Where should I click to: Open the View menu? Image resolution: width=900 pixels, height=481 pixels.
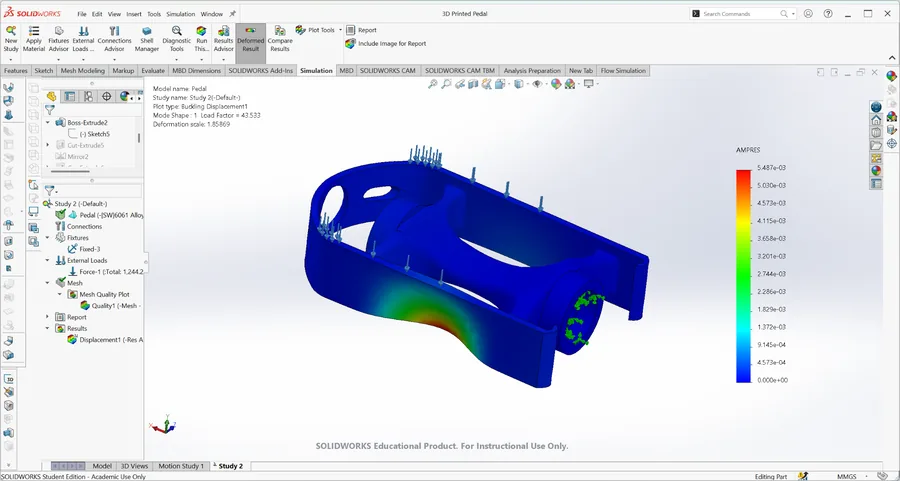coord(114,14)
